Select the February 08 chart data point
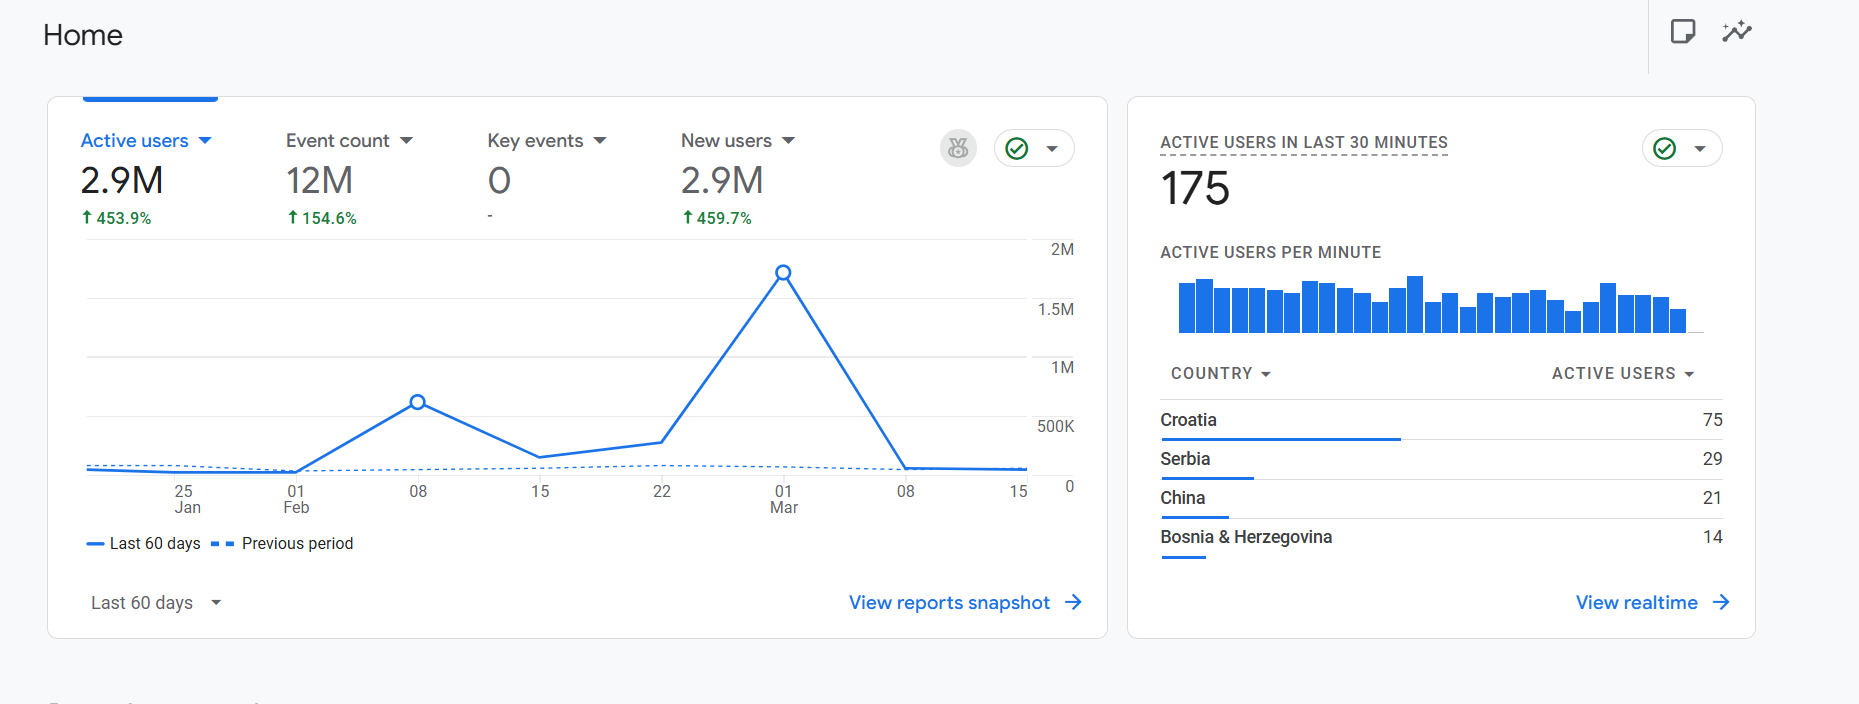Viewport: 1859px width, 704px height. point(418,402)
